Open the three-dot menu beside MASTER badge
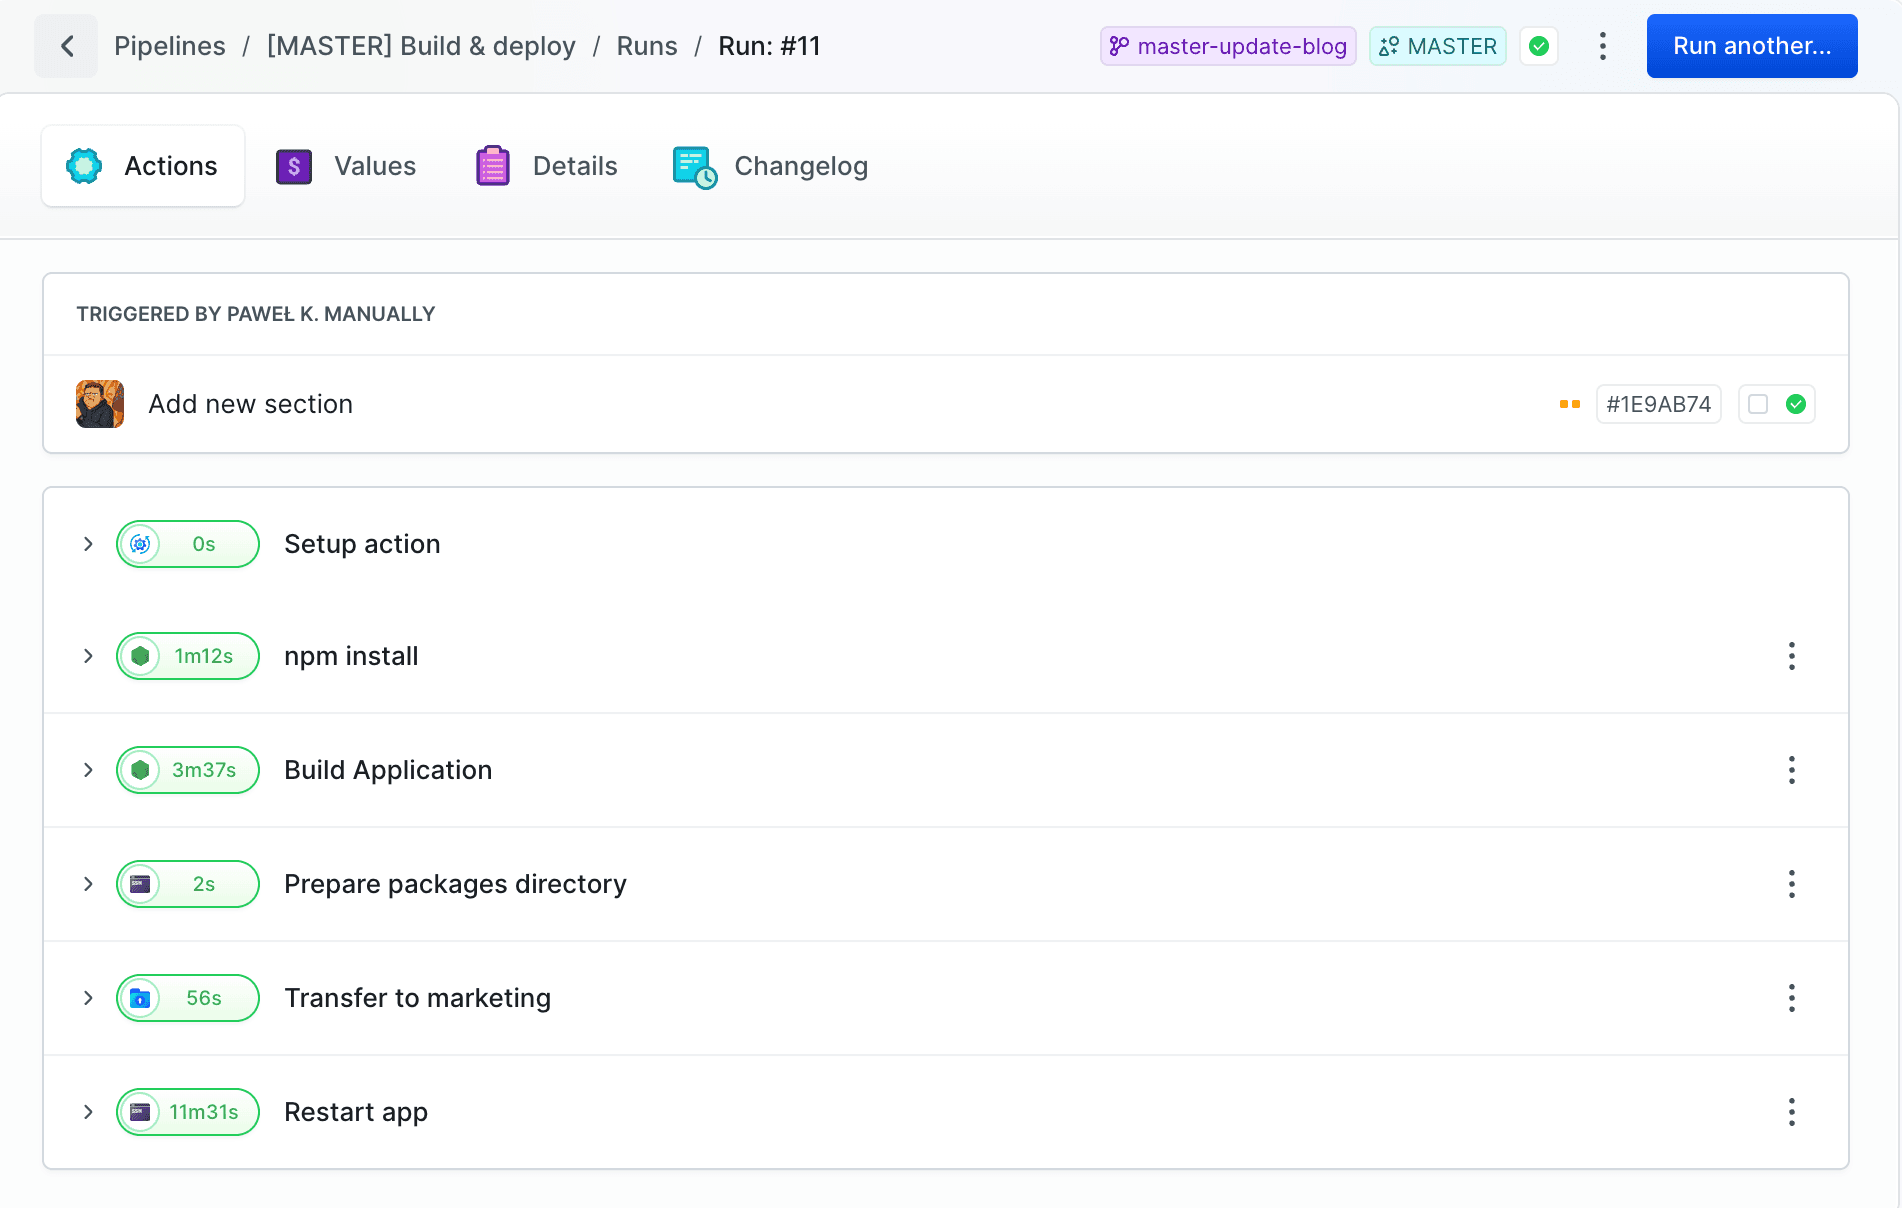 1602,46
